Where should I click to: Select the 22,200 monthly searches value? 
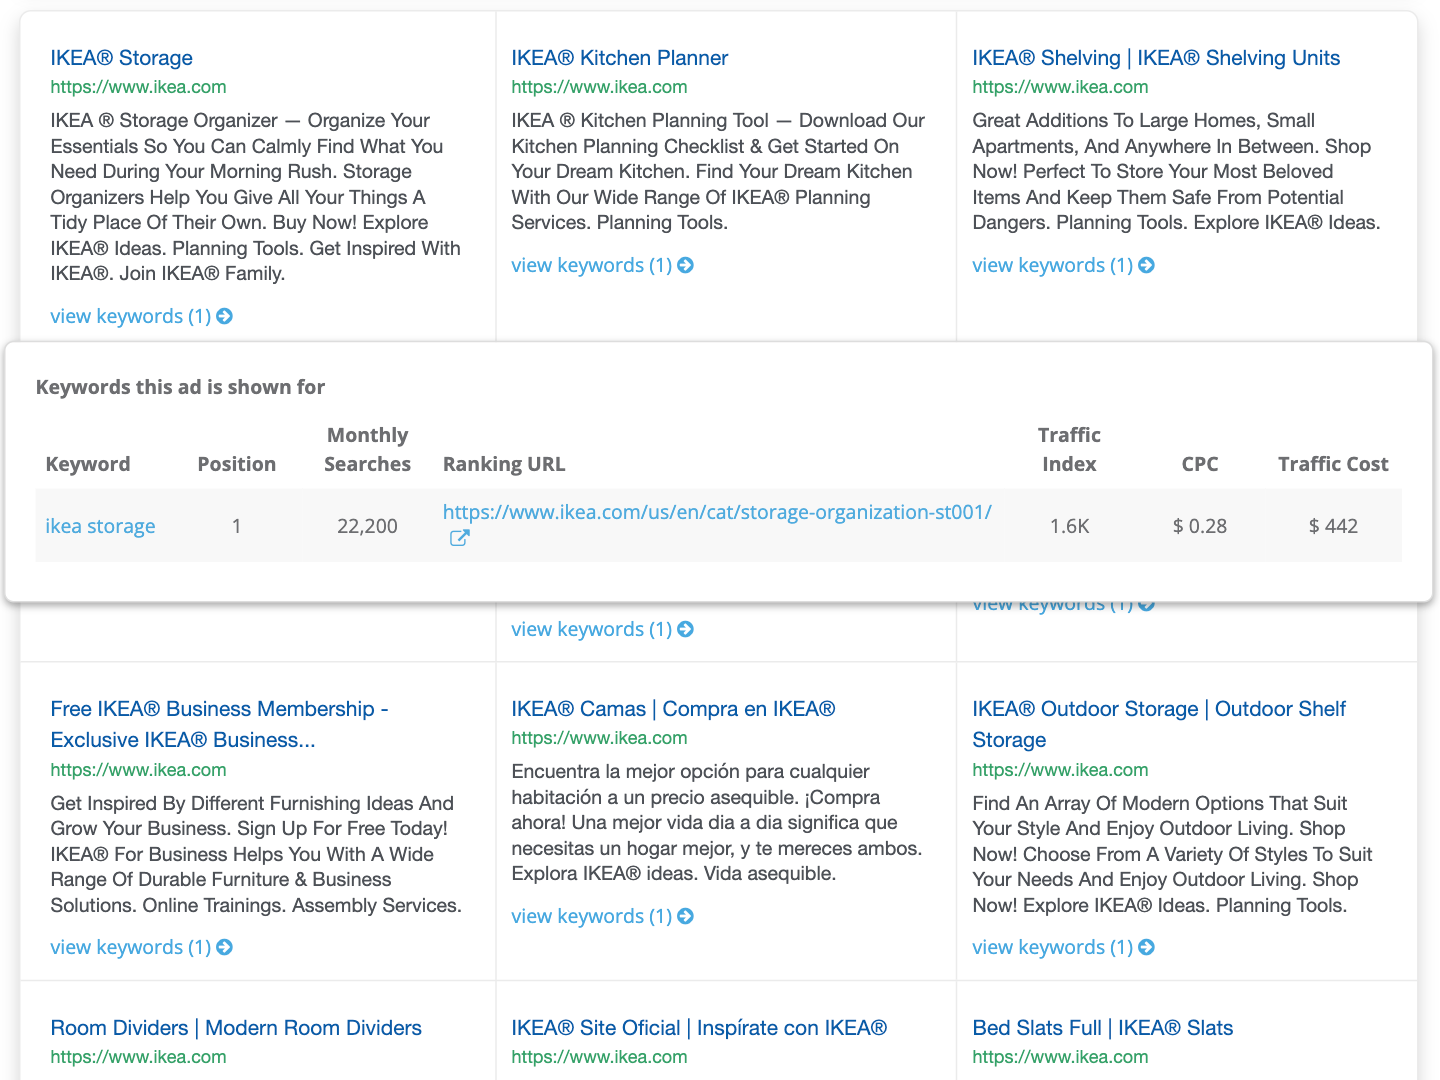(x=367, y=526)
